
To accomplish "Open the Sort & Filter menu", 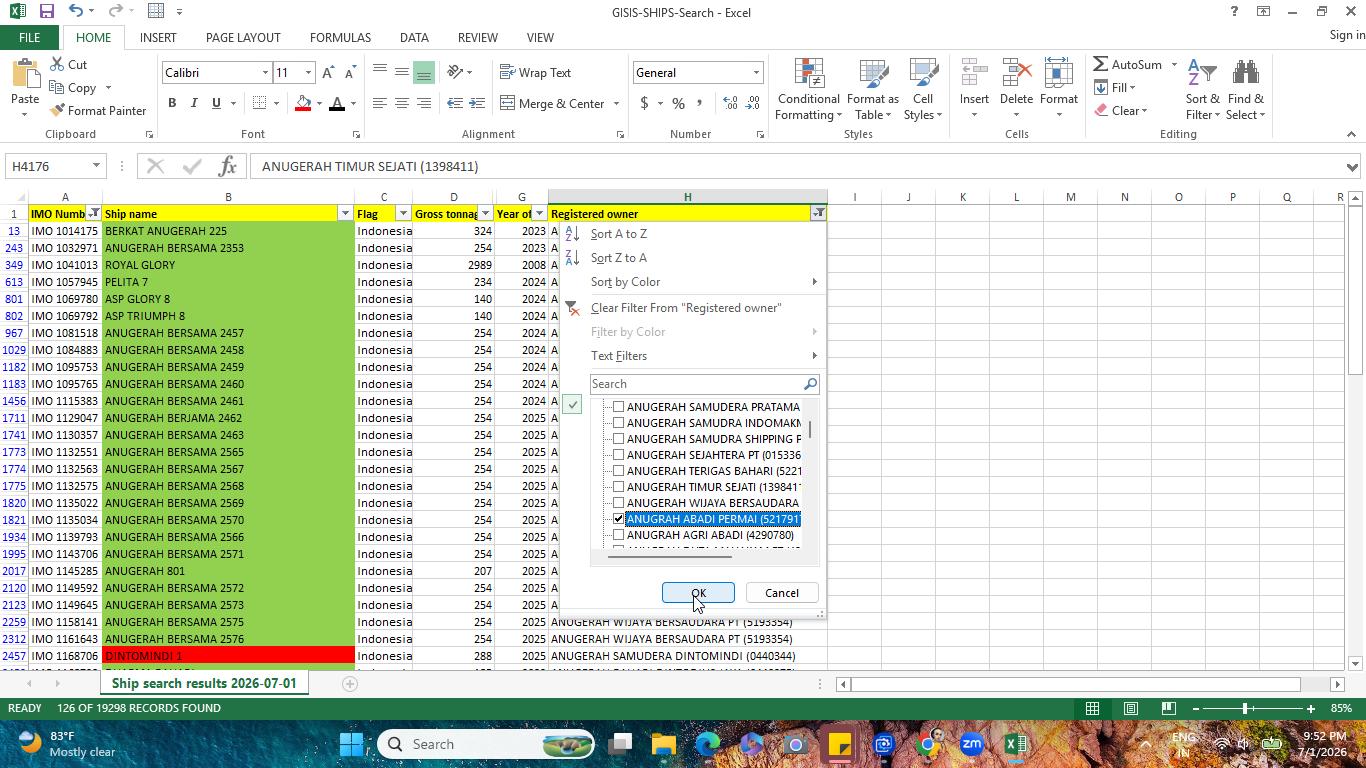I will coord(1203,90).
